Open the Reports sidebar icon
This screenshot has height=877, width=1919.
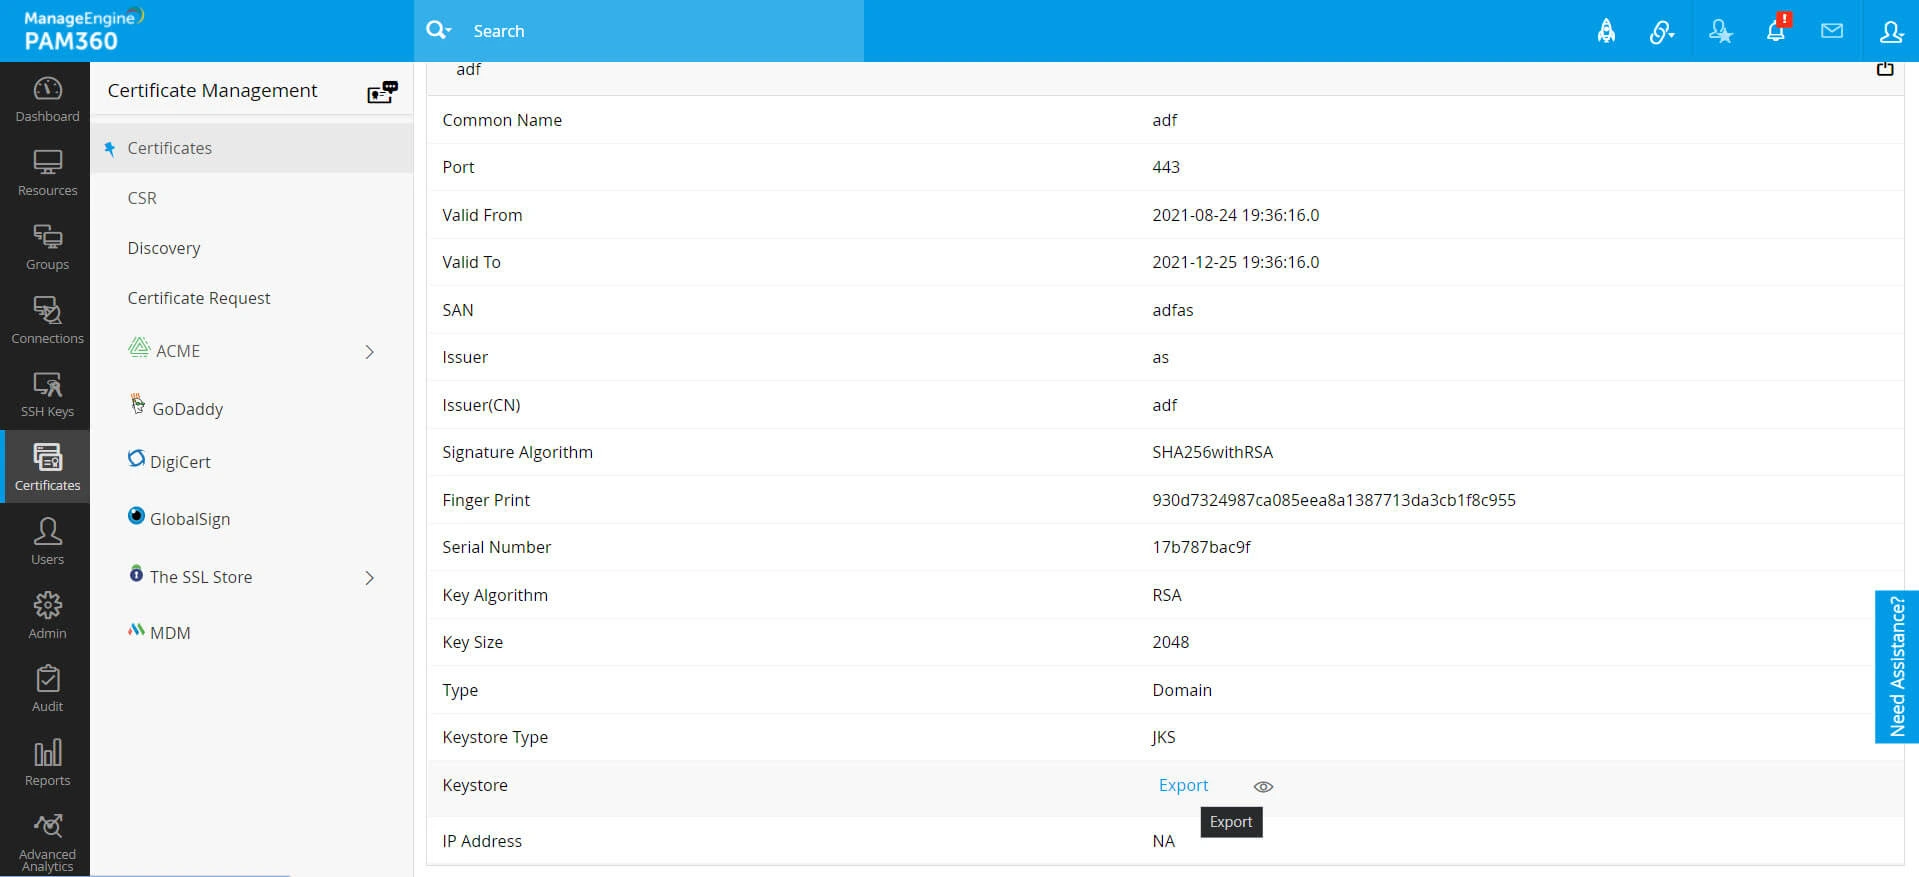[x=47, y=763]
